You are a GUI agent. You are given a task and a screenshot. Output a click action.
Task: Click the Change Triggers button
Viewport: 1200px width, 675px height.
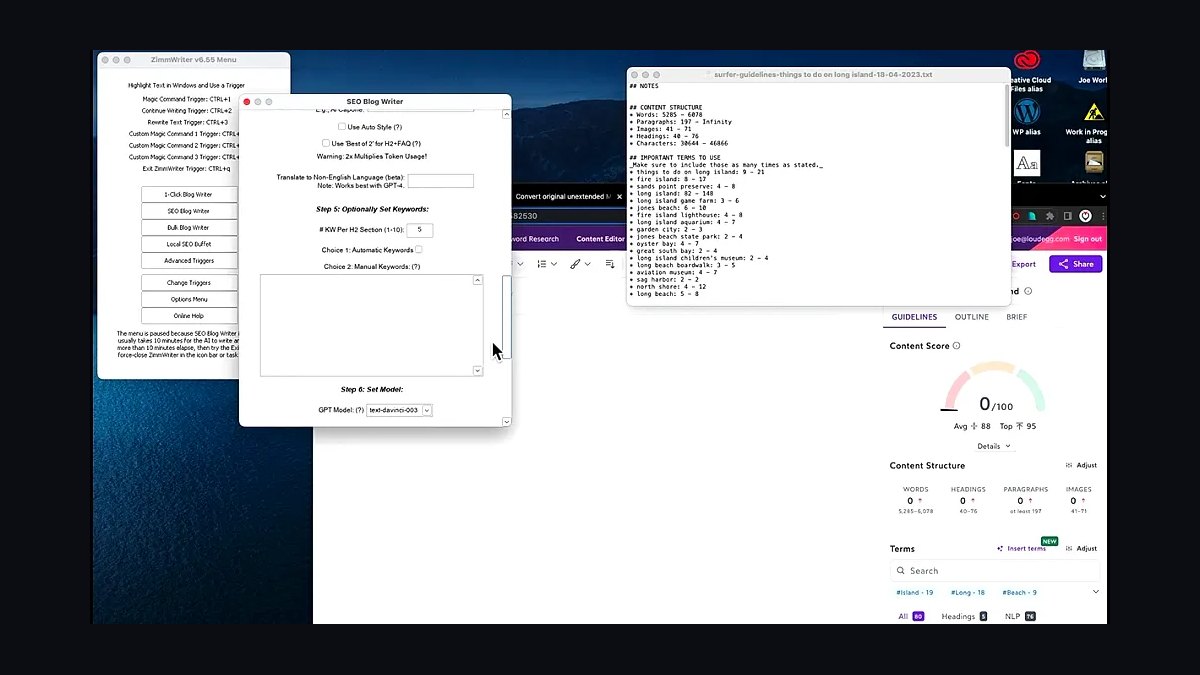[x=189, y=283]
